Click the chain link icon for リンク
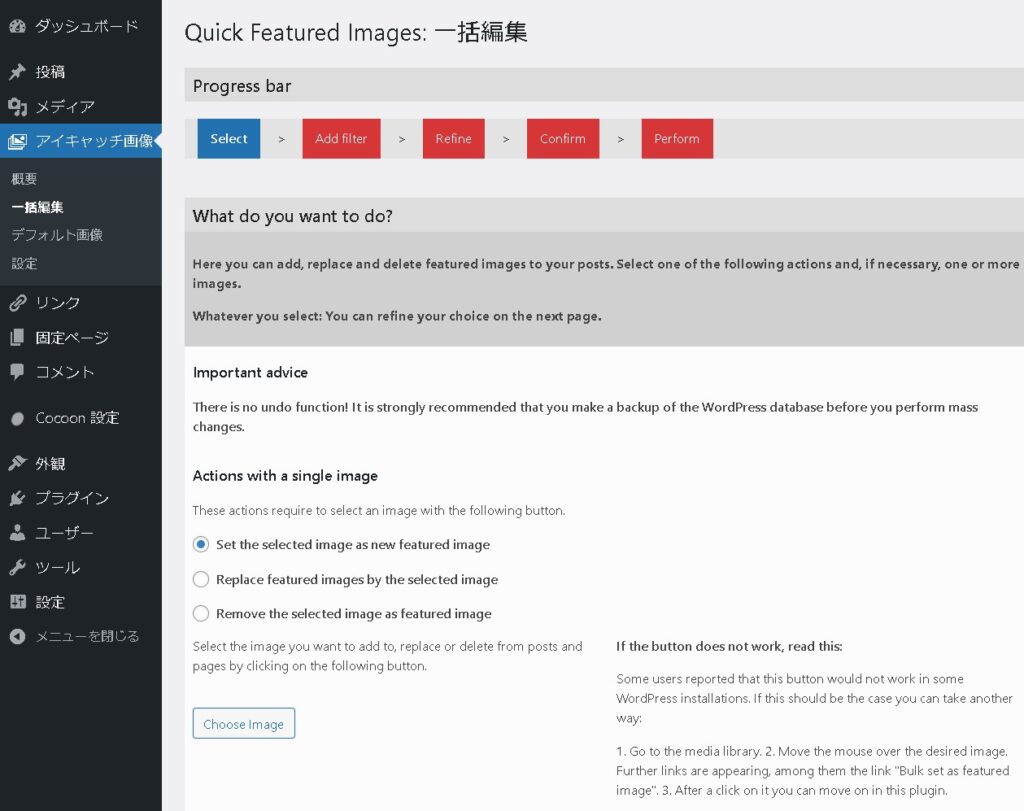 pos(17,303)
